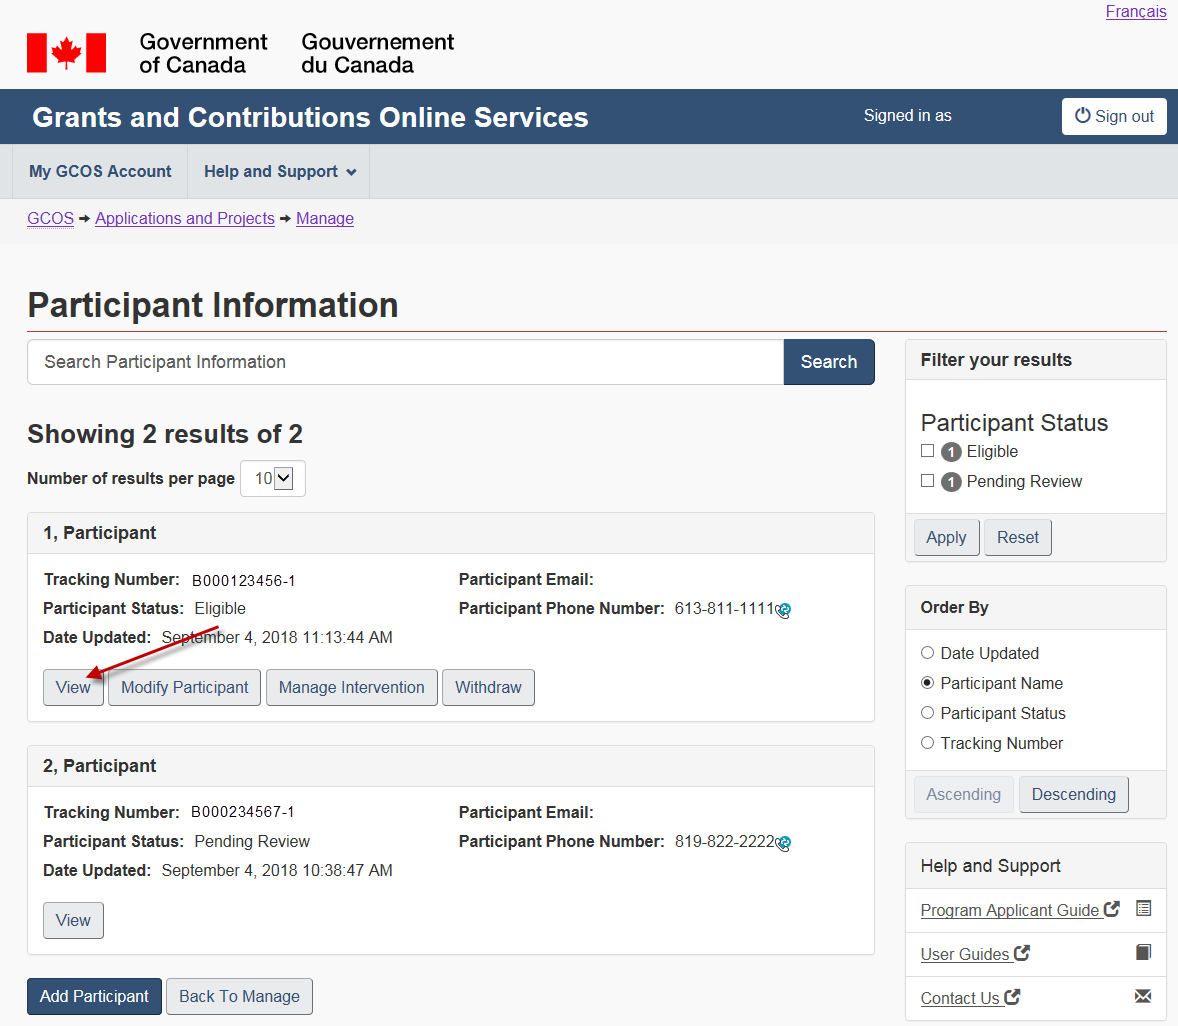Tick the Pending Review status checkbox

coord(928,481)
